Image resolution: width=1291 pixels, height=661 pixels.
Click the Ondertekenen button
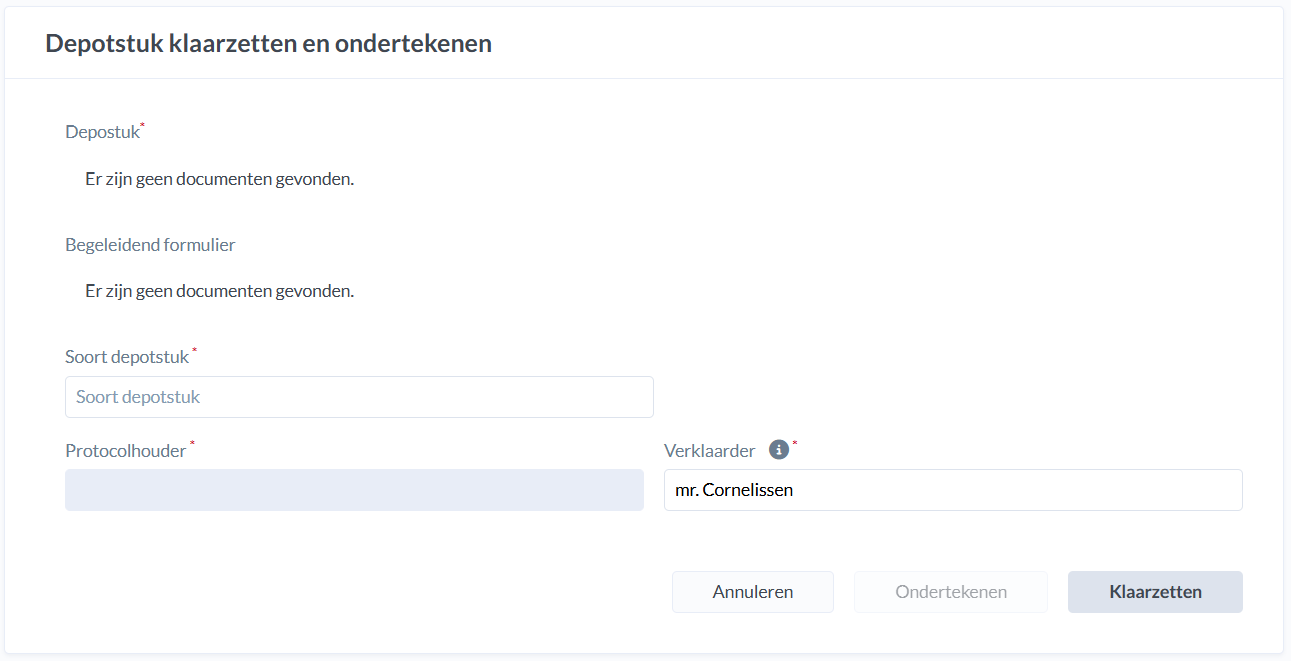click(950, 592)
